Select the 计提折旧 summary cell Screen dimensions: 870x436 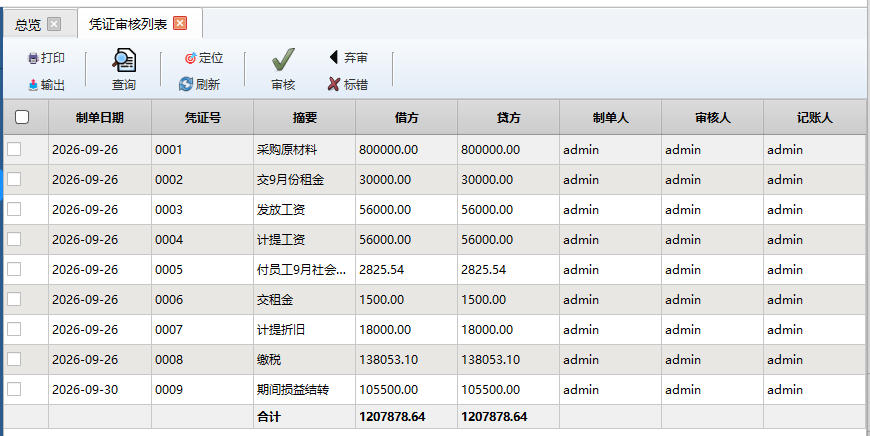coord(305,329)
